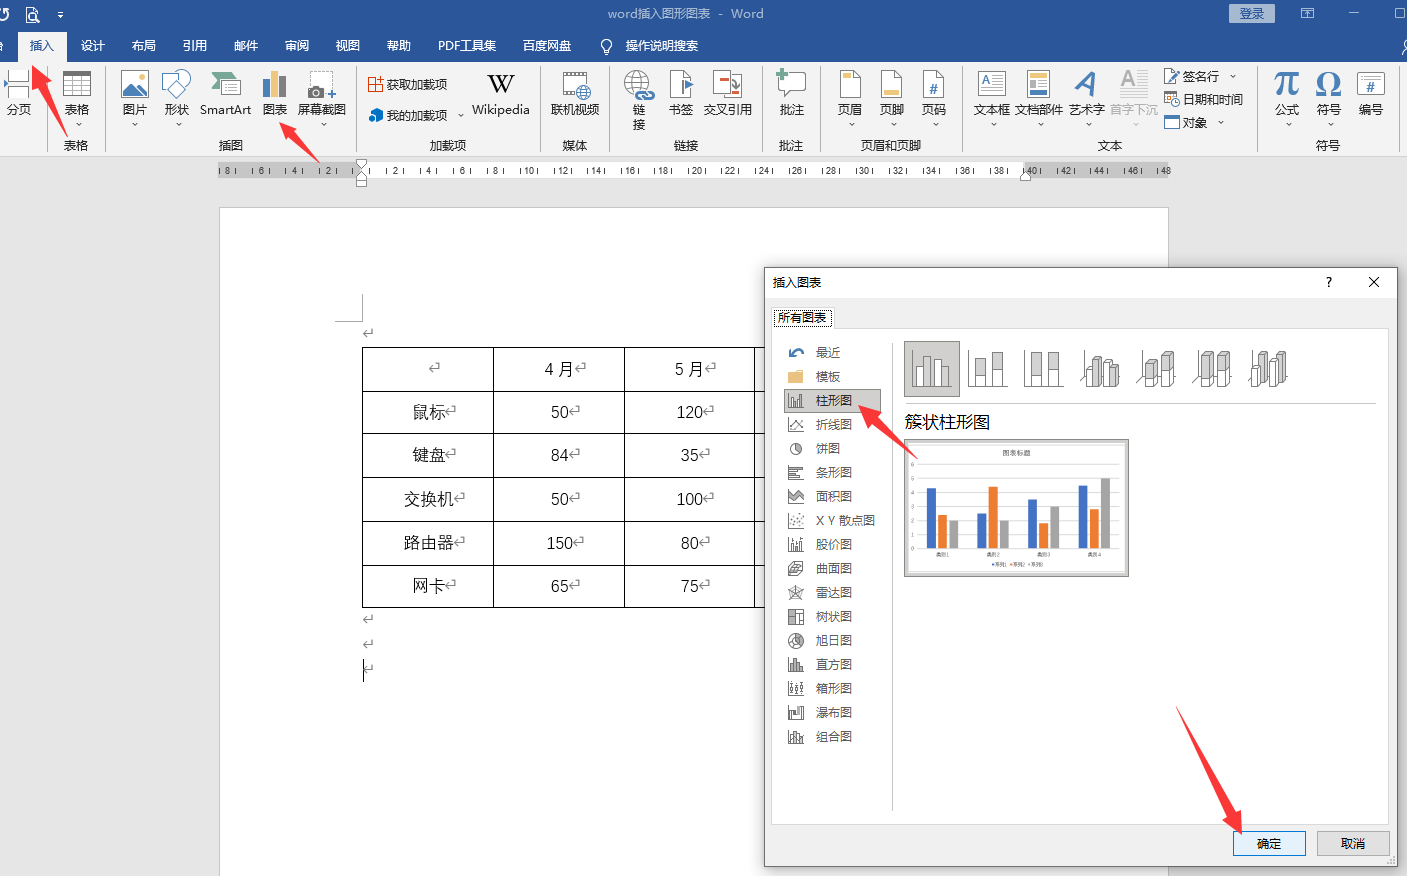Viewport: 1407px width, 876px height.
Task: Open the Header (页眉) menu
Action: [x=850, y=97]
